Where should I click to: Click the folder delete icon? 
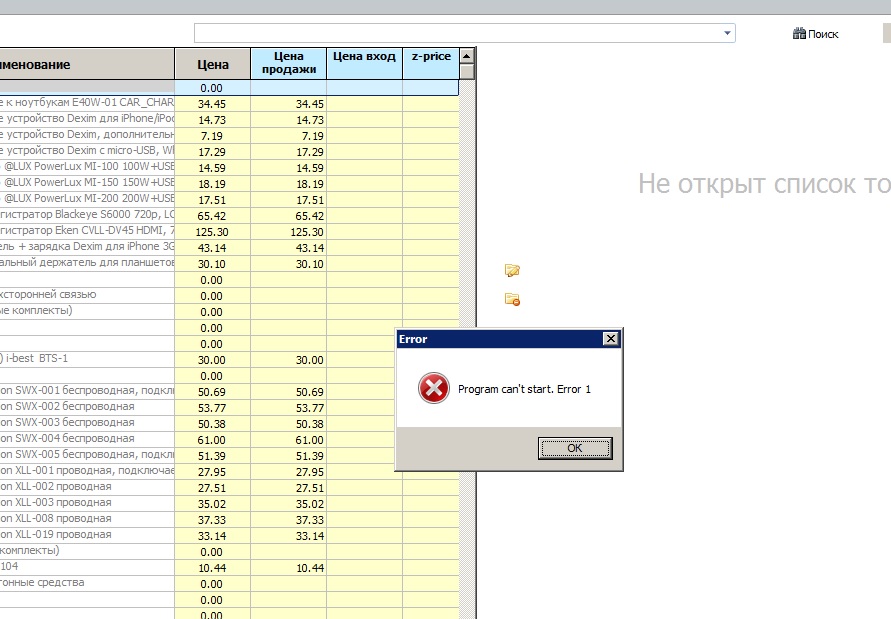pos(512,300)
